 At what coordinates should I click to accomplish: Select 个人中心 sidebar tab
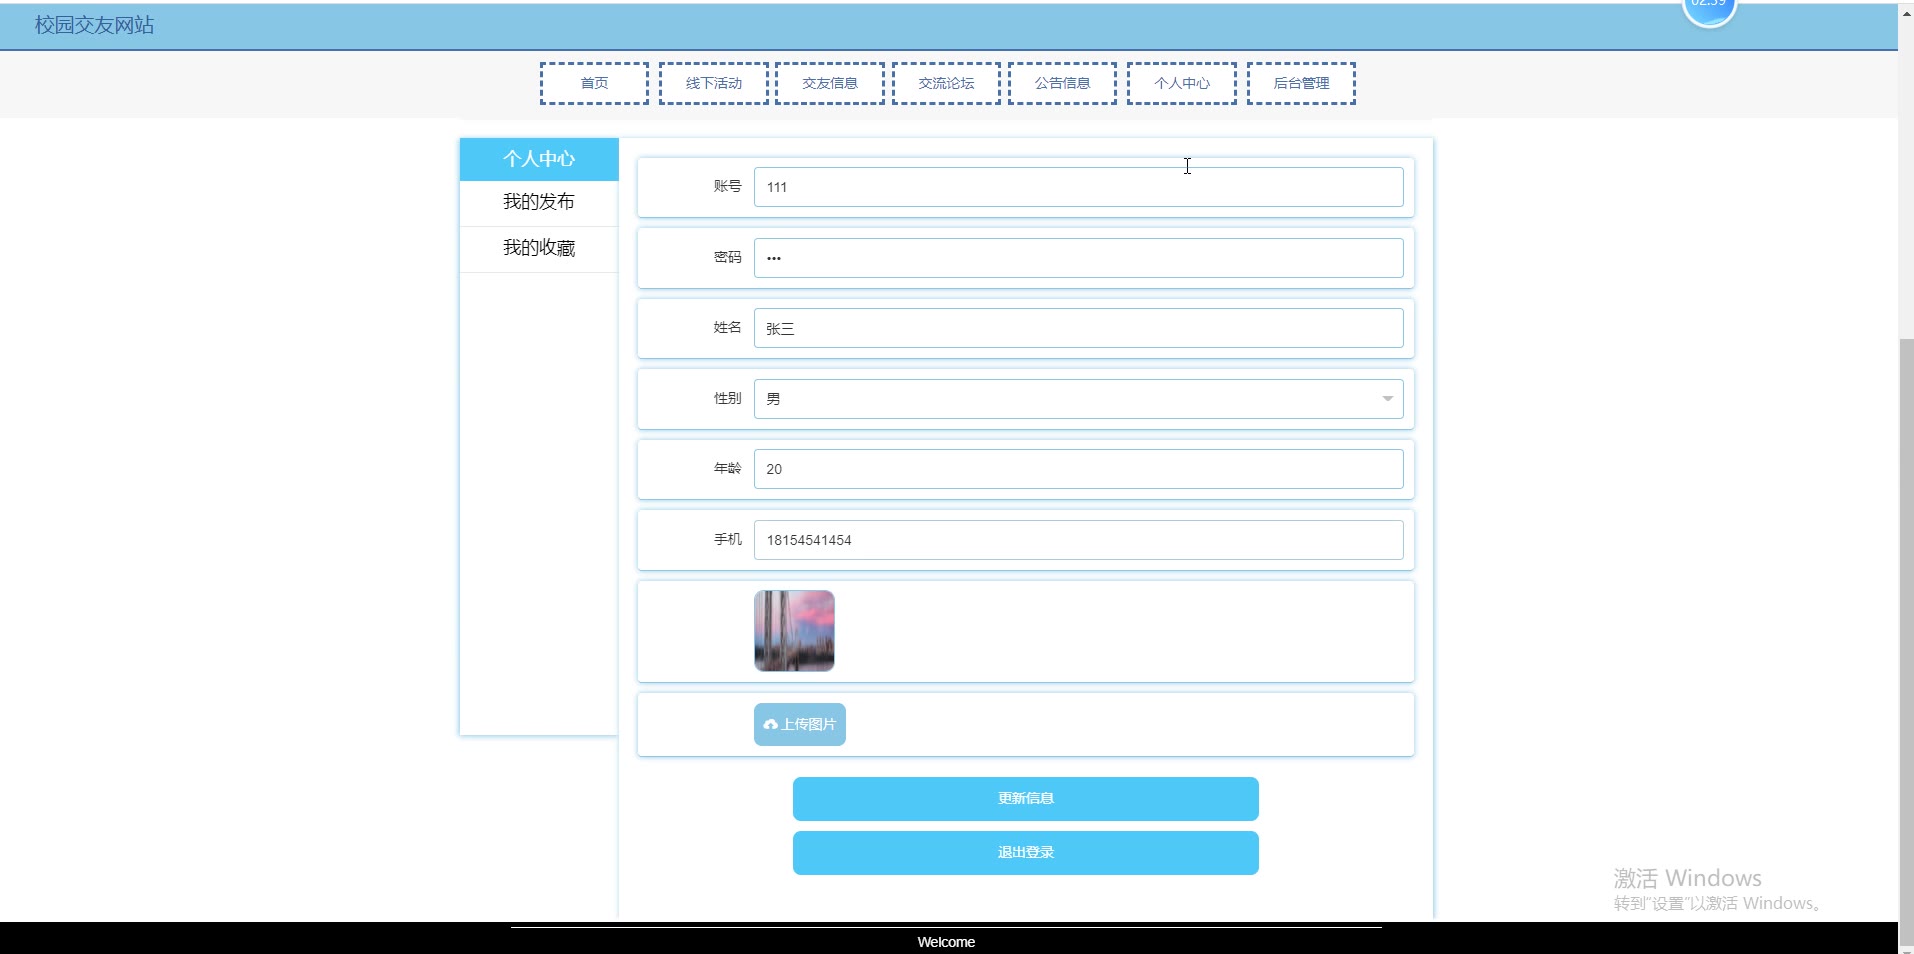coord(539,159)
